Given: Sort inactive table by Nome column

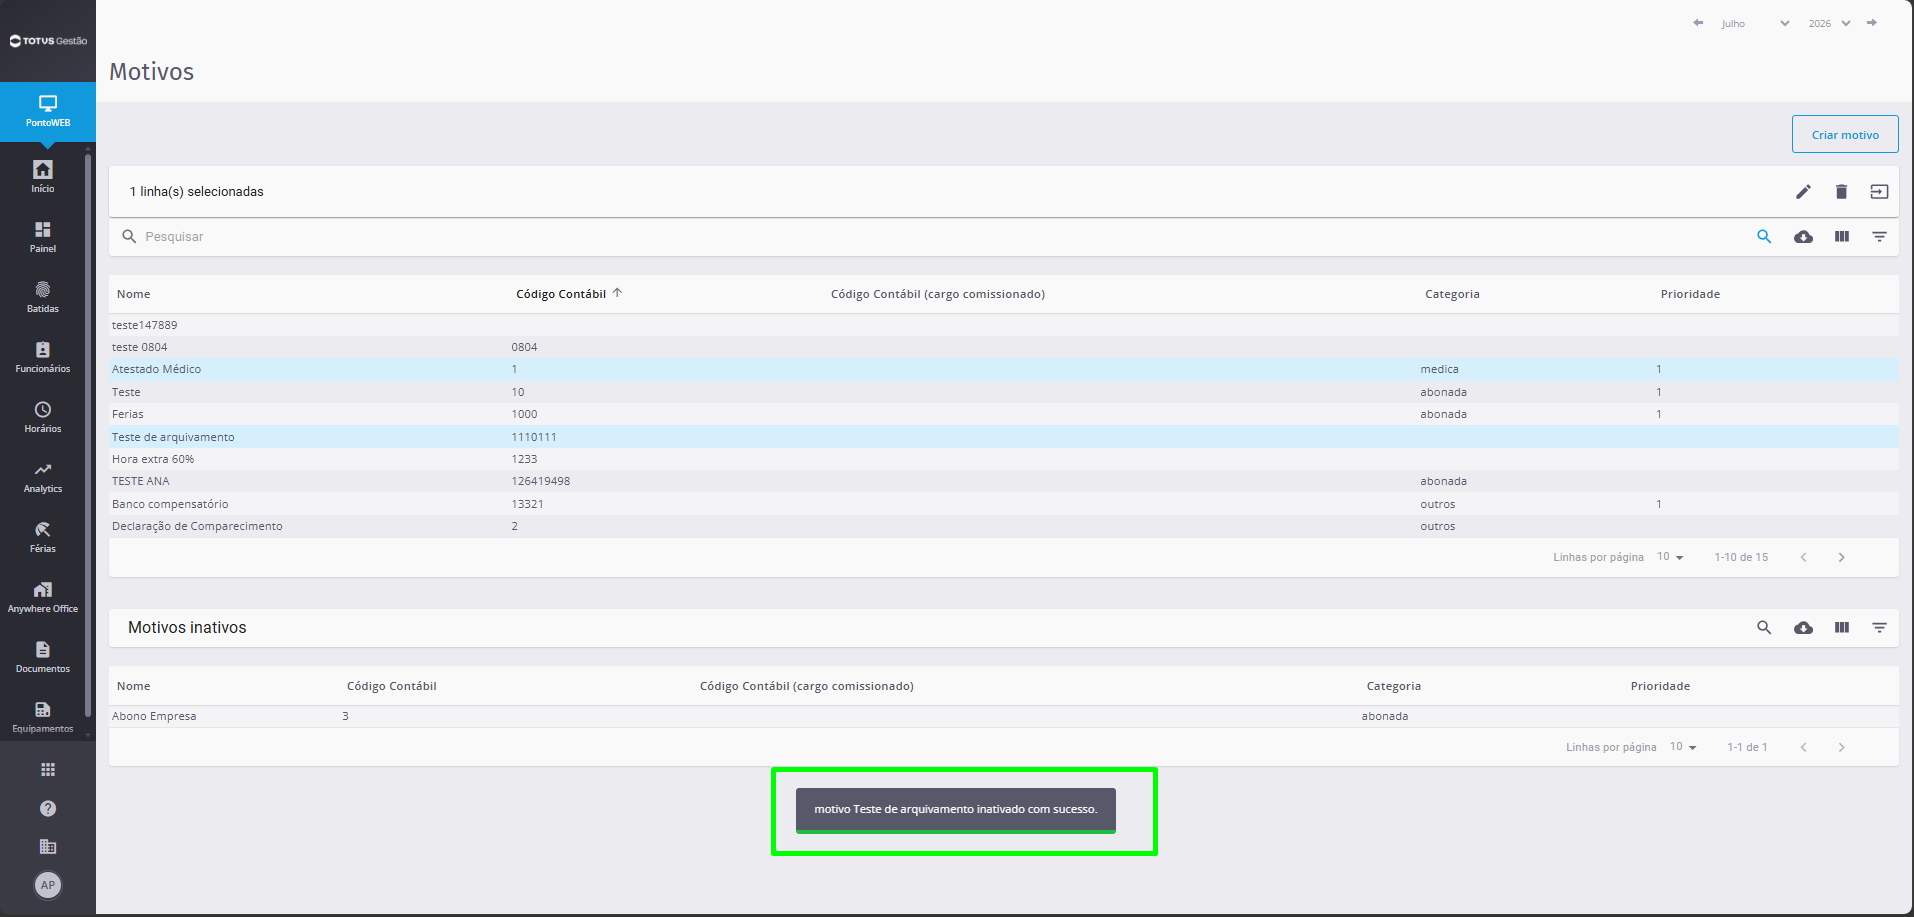Looking at the screenshot, I should pos(133,686).
